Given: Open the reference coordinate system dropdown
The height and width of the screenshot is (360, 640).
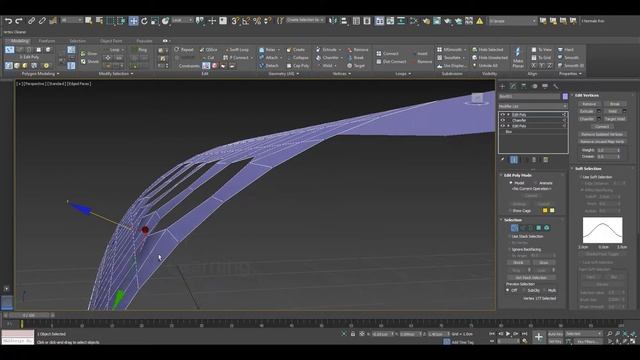Looking at the screenshot, I should click(182, 20).
